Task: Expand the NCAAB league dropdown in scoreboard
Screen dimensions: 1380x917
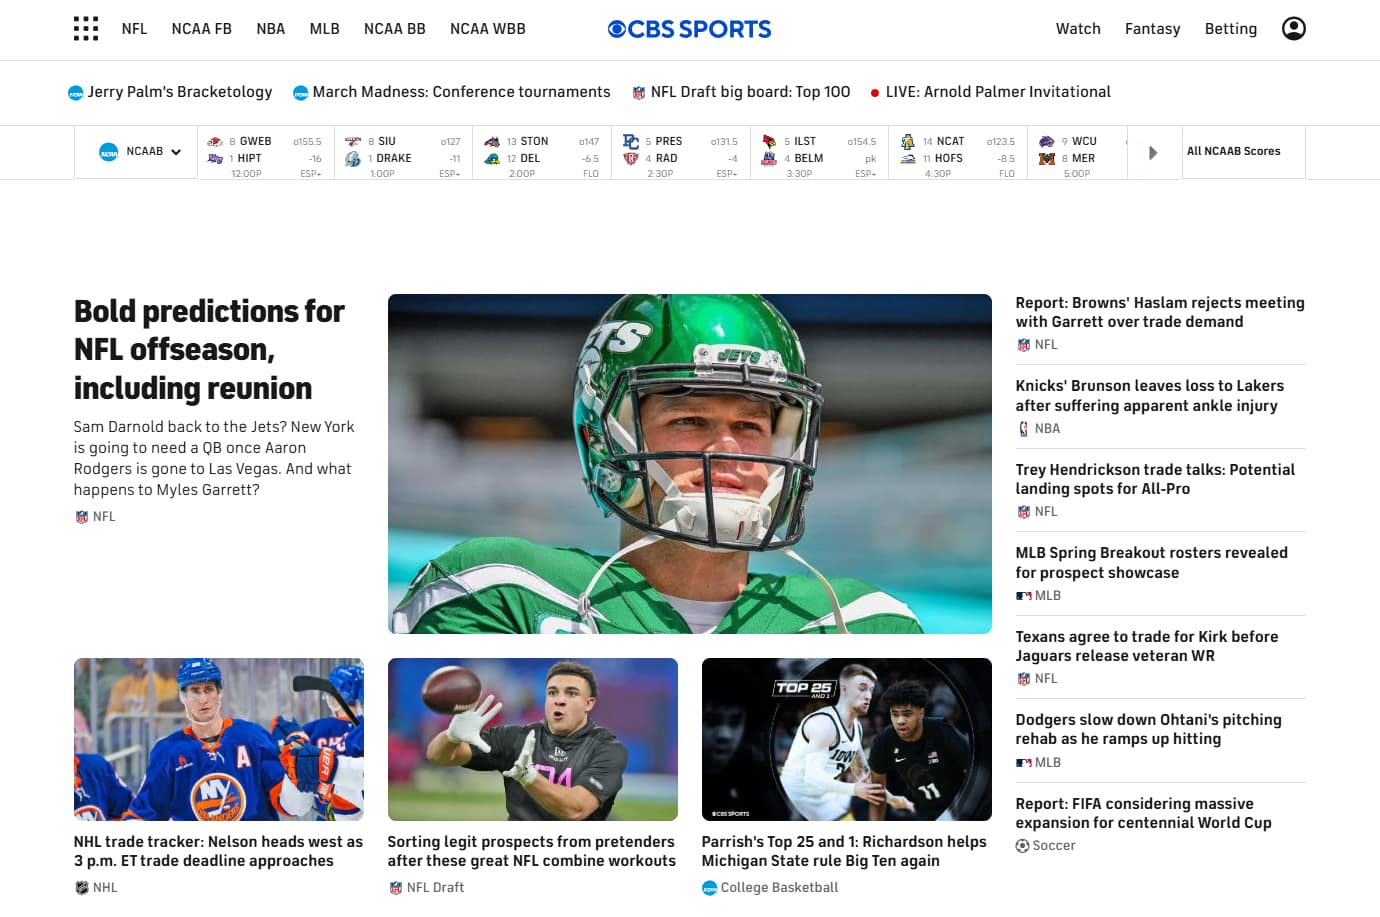Action: click(140, 152)
